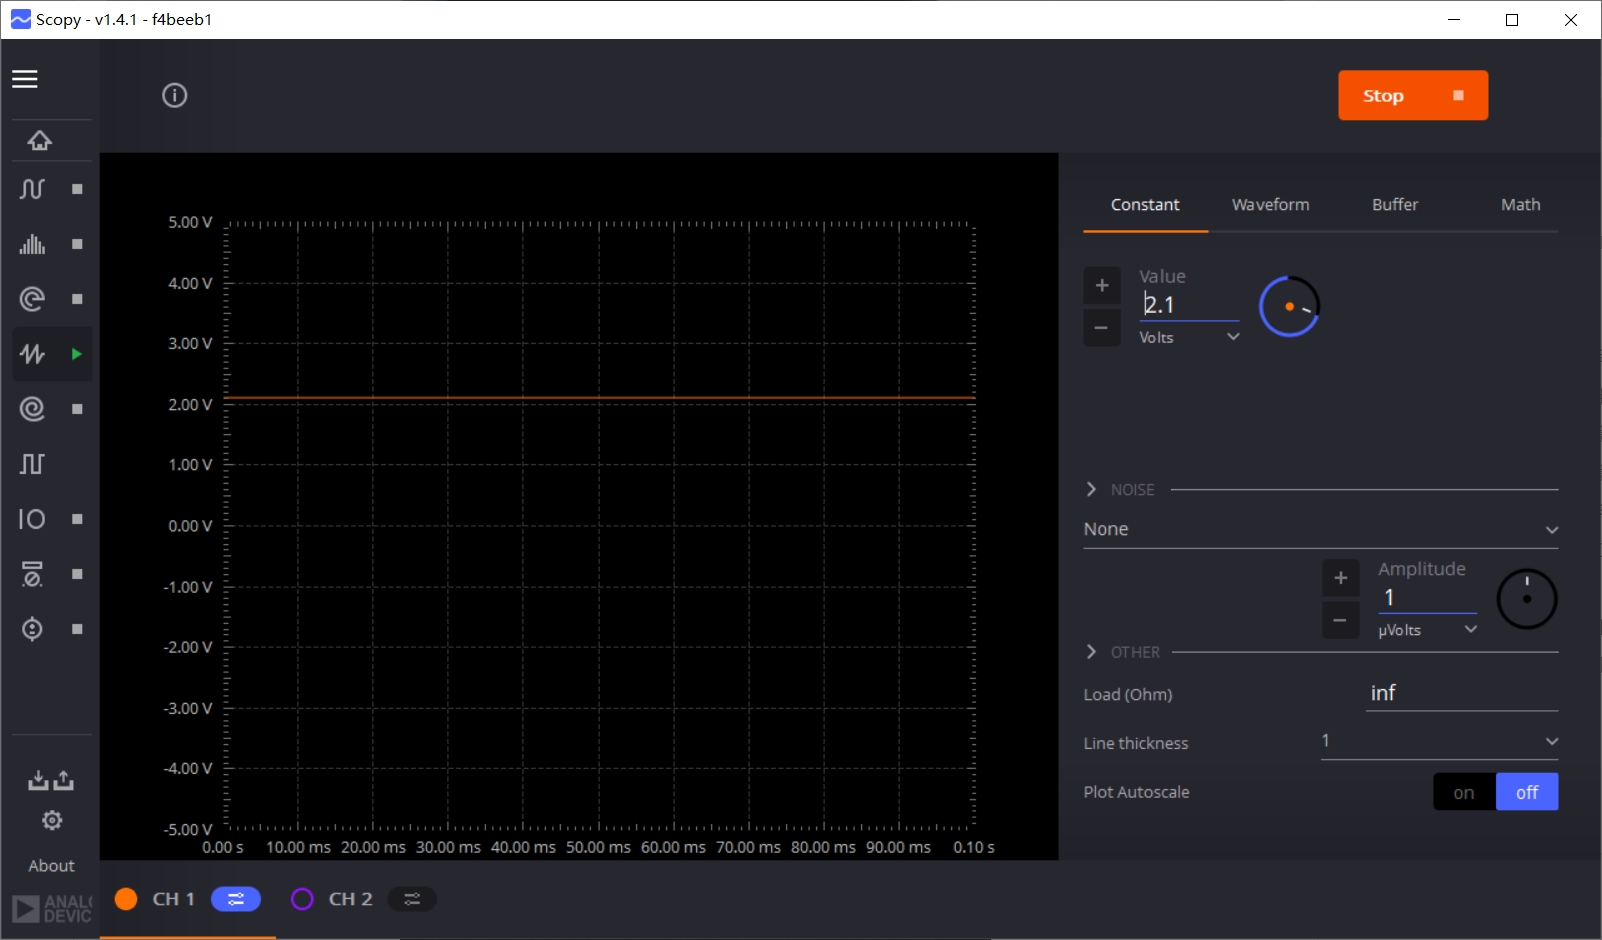Open the Spectrum Analyzer instrument icon
Viewport: 1602px width, 940px height.
click(32, 244)
